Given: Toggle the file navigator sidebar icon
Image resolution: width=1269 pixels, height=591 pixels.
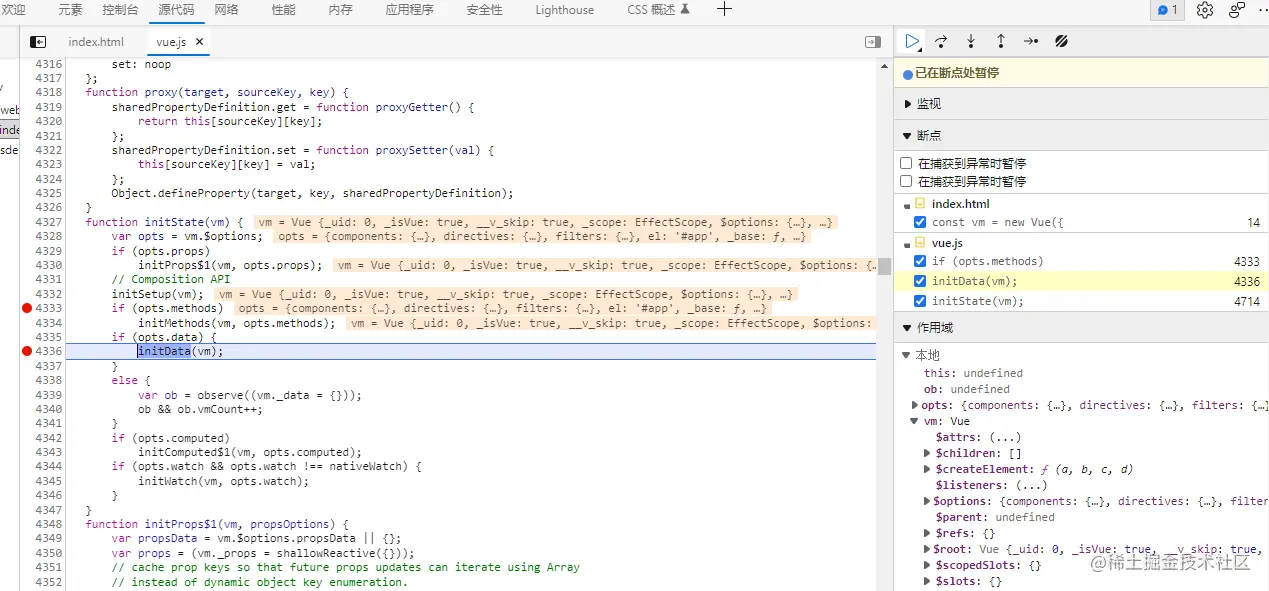Looking at the screenshot, I should tap(38, 42).
